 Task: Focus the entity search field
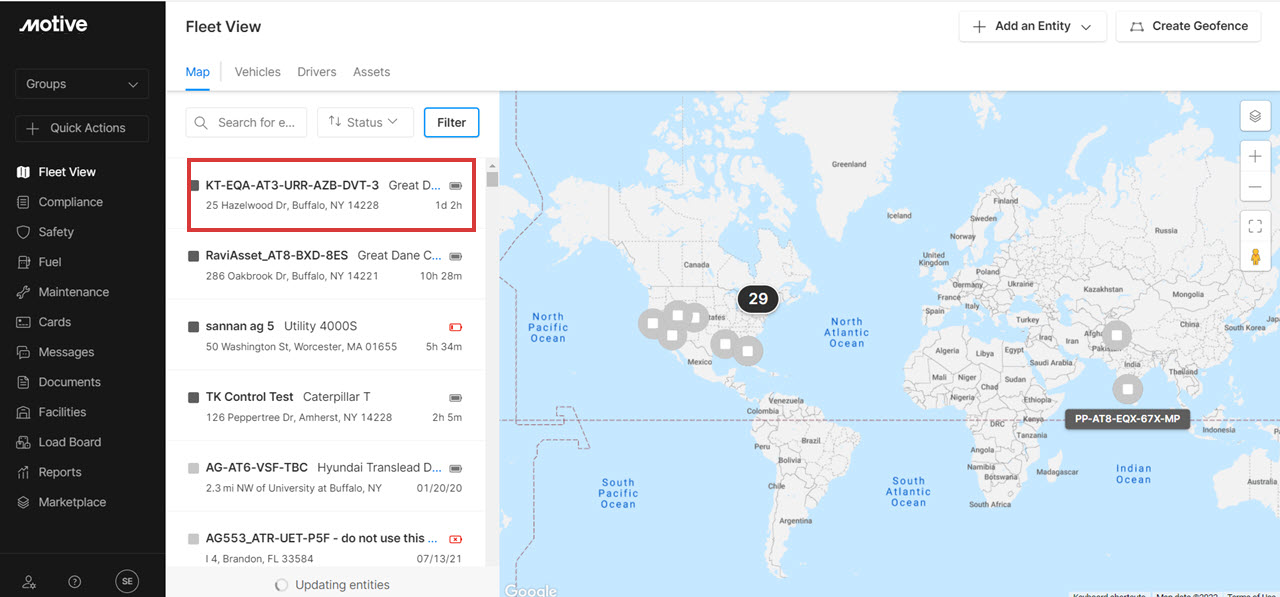pyautogui.click(x=246, y=122)
